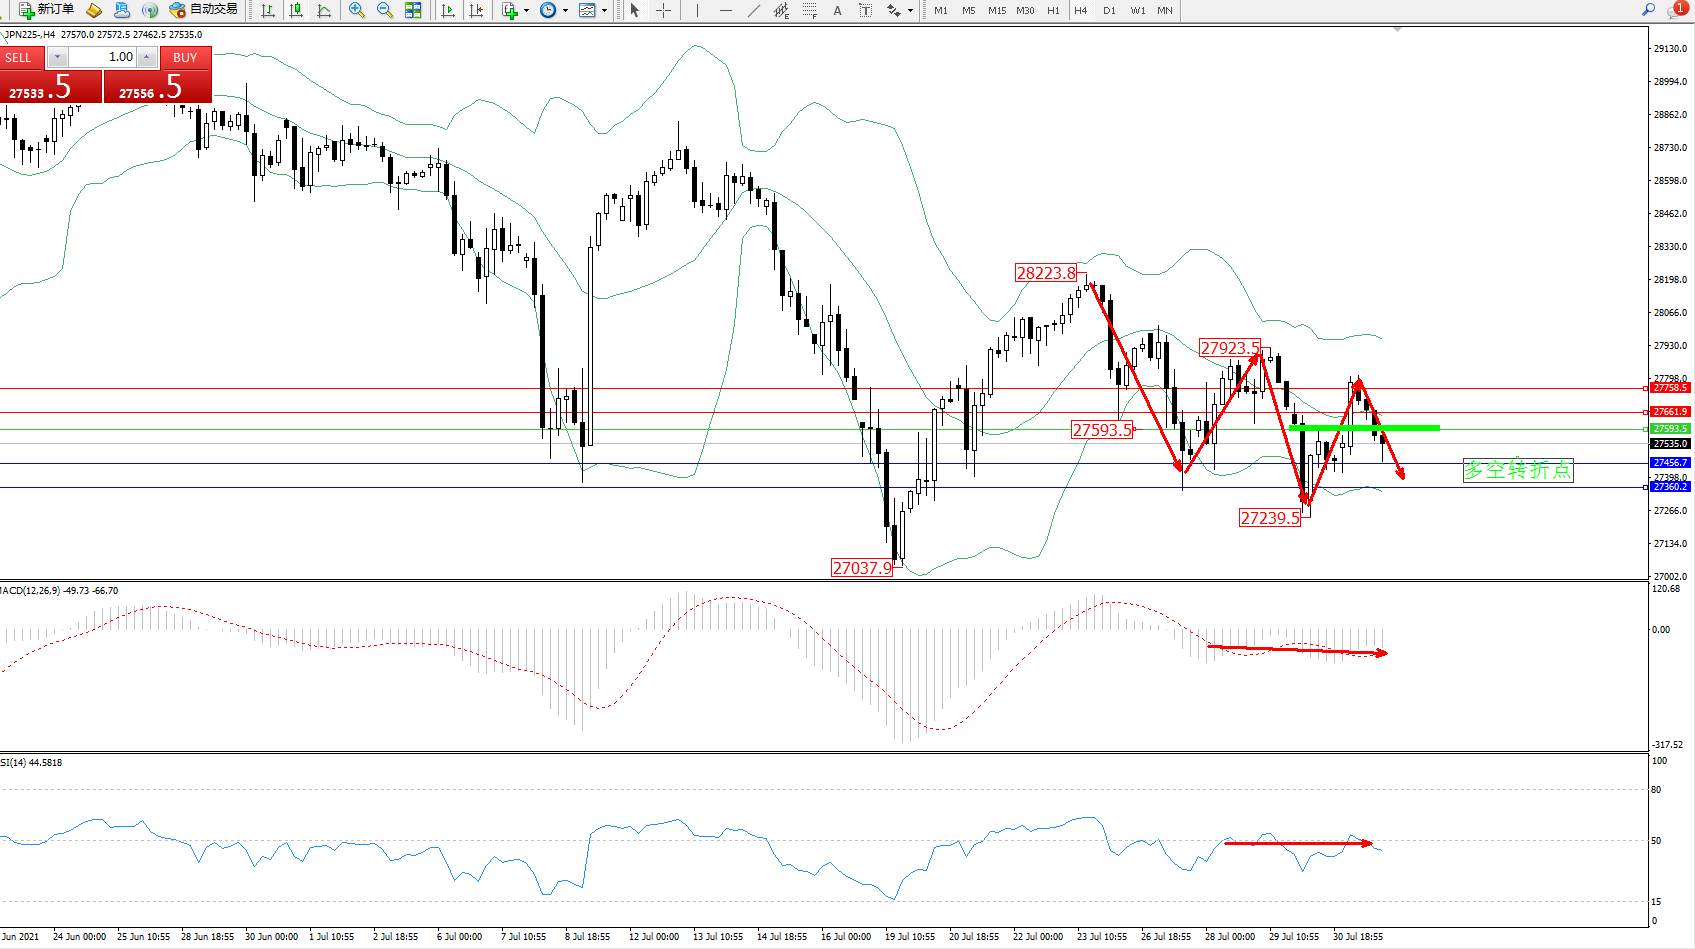
Task: Increase lot volume with up arrow
Action: point(147,57)
